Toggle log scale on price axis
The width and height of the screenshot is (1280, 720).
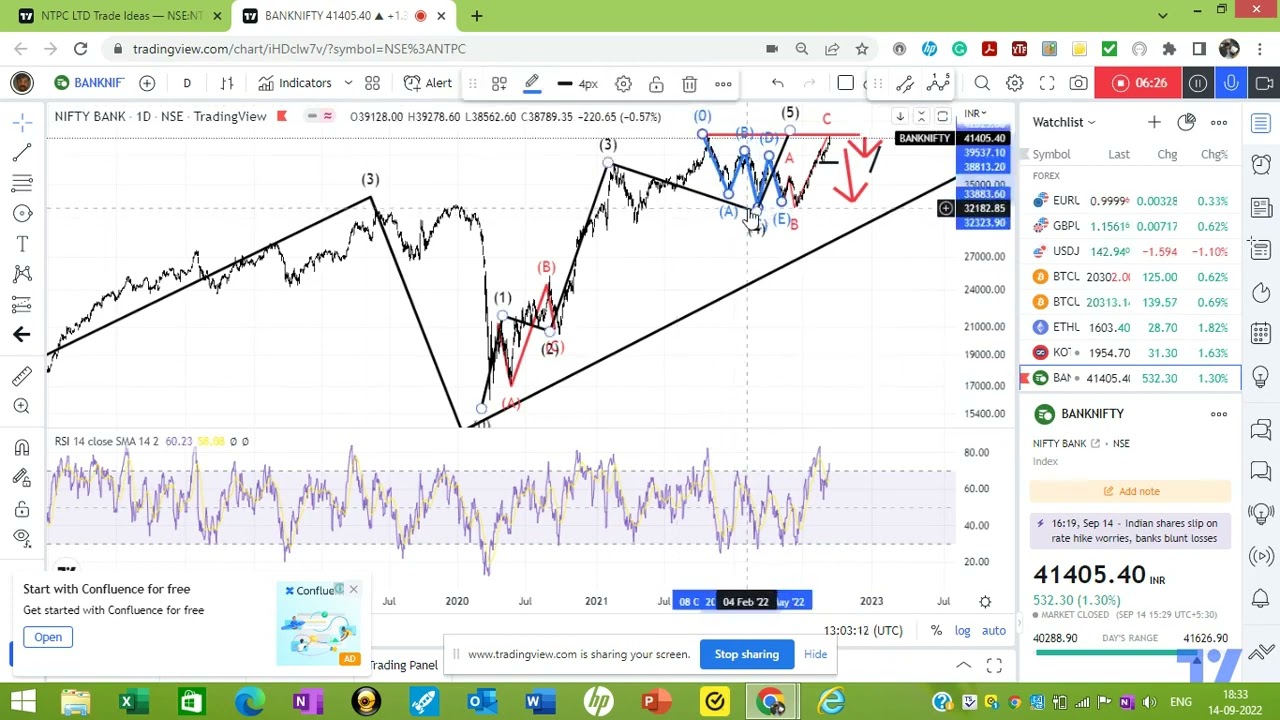[x=962, y=631]
